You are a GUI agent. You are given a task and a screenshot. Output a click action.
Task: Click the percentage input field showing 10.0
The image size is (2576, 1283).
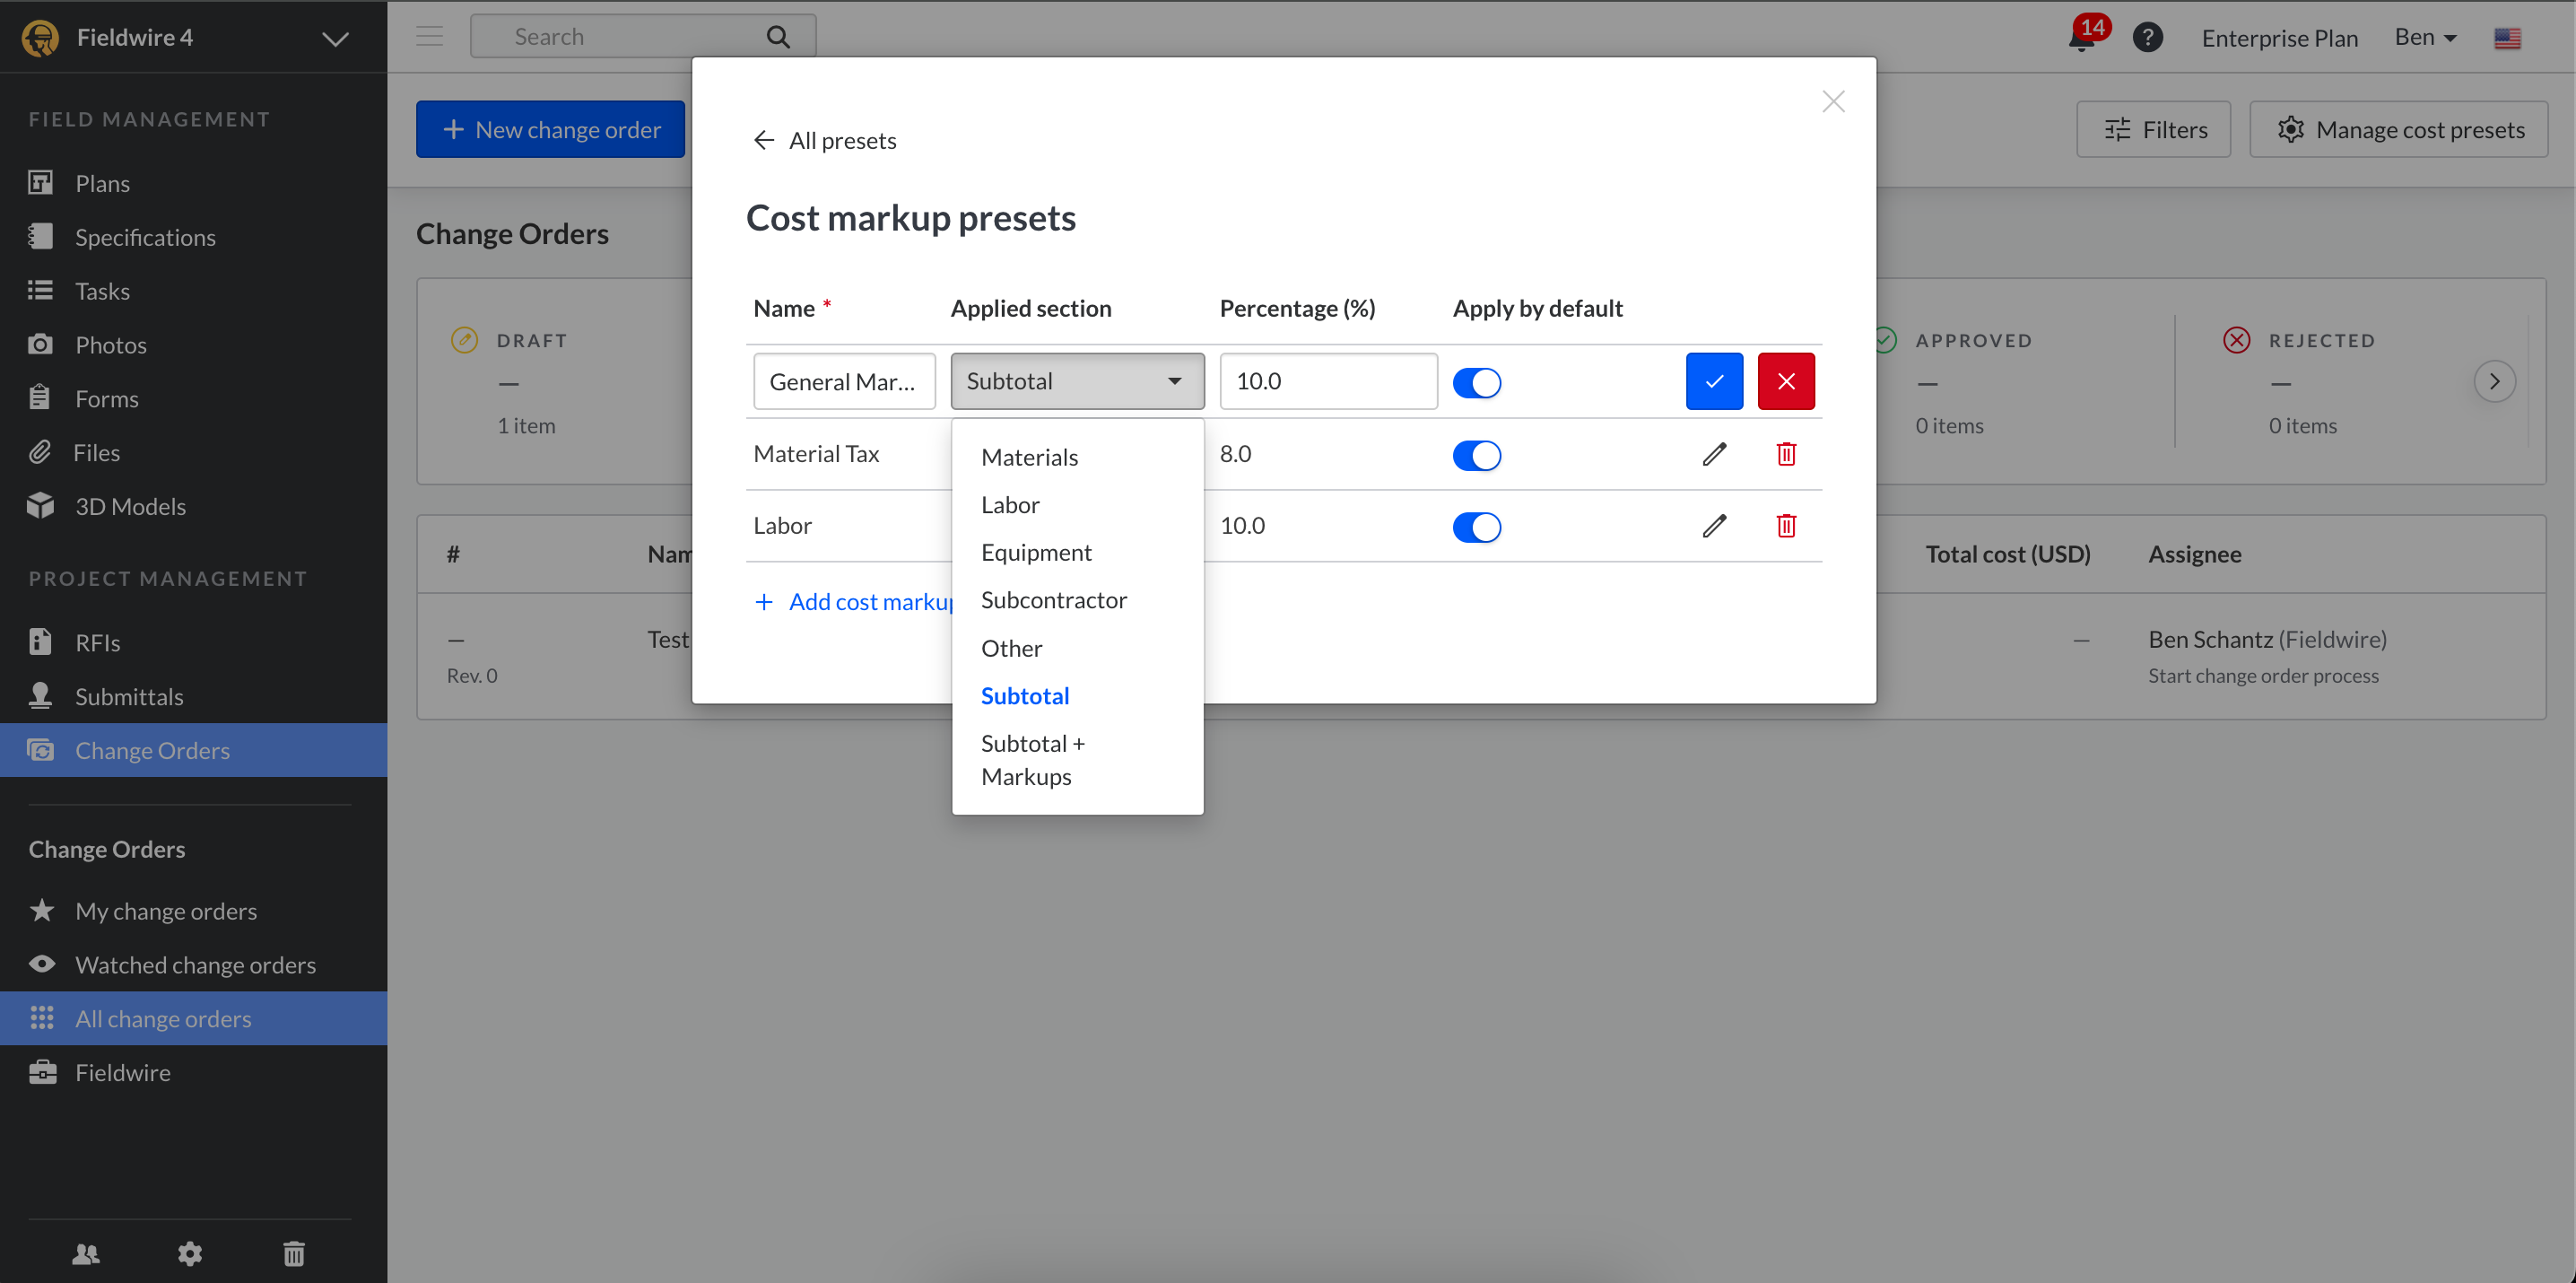click(x=1327, y=381)
